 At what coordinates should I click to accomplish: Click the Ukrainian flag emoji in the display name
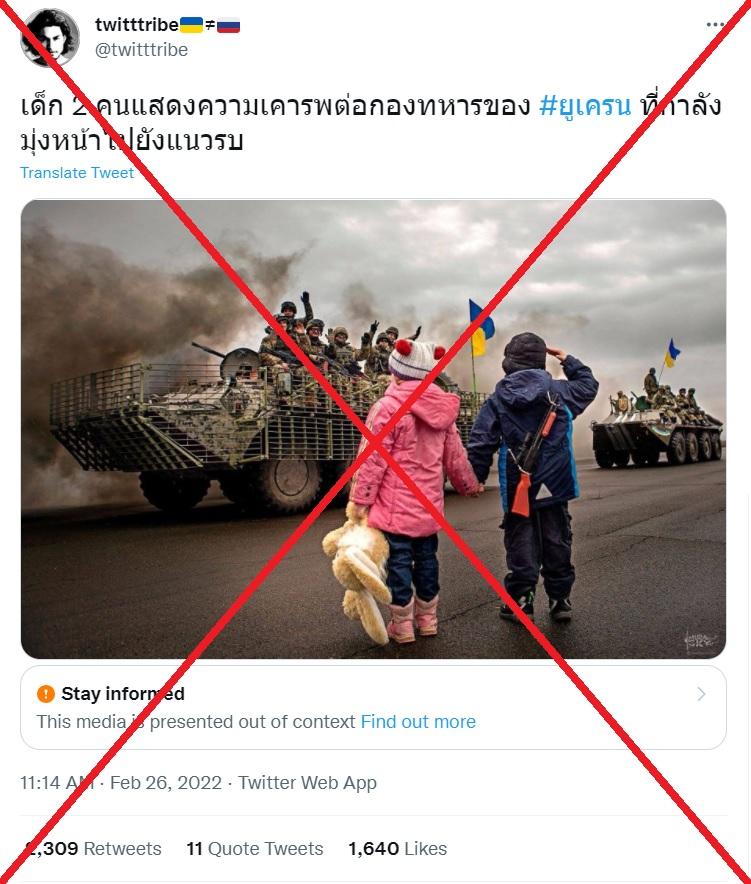click(191, 25)
